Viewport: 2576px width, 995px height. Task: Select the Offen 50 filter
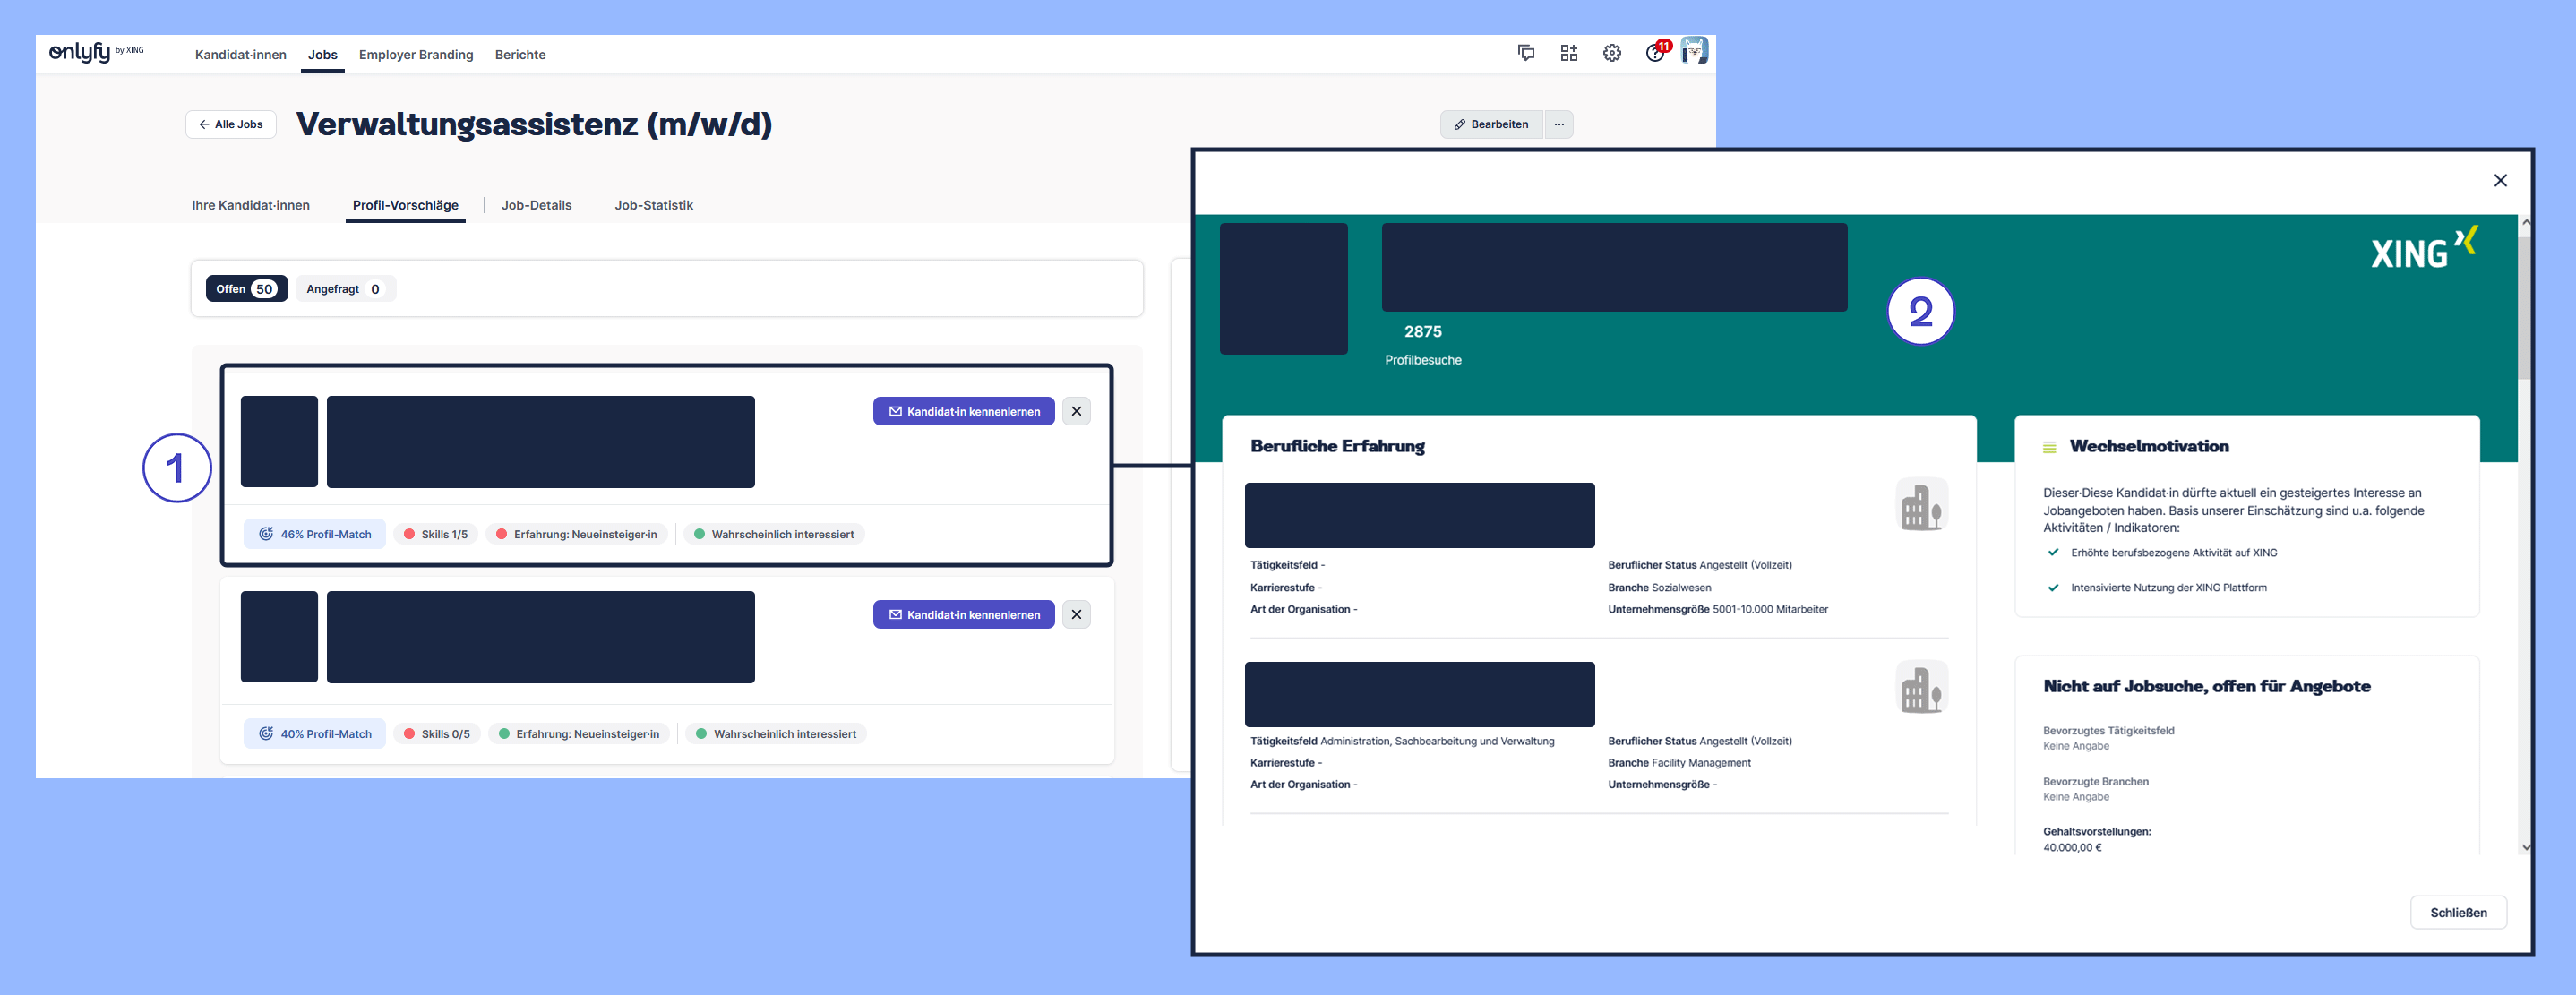coord(246,289)
